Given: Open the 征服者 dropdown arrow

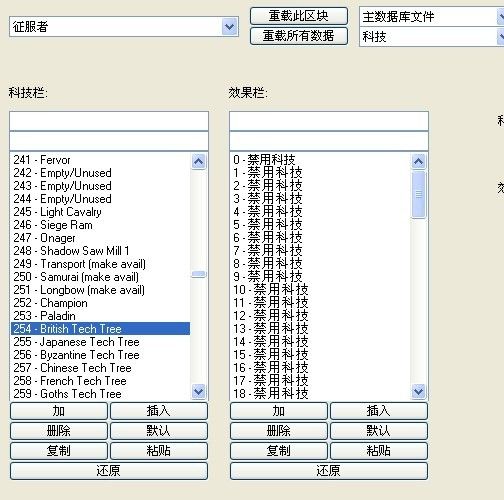Looking at the screenshot, I should click(229, 27).
